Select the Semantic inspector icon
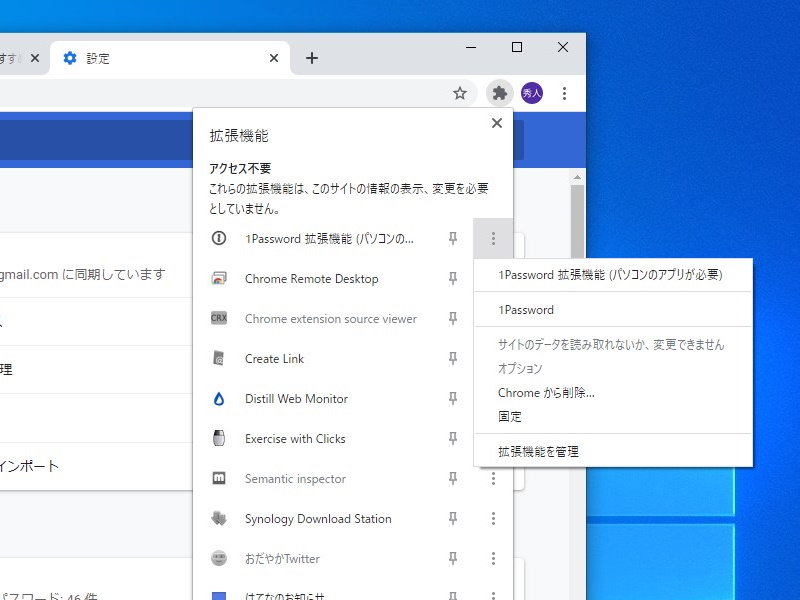Image resolution: width=800 pixels, height=600 pixels. tap(219, 479)
